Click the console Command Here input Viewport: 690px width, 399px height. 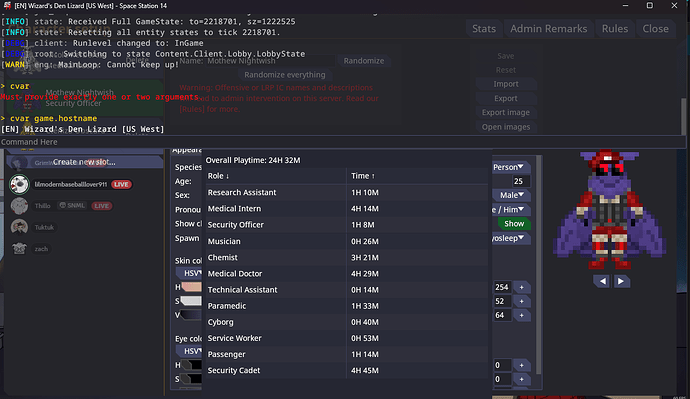(x=343, y=142)
